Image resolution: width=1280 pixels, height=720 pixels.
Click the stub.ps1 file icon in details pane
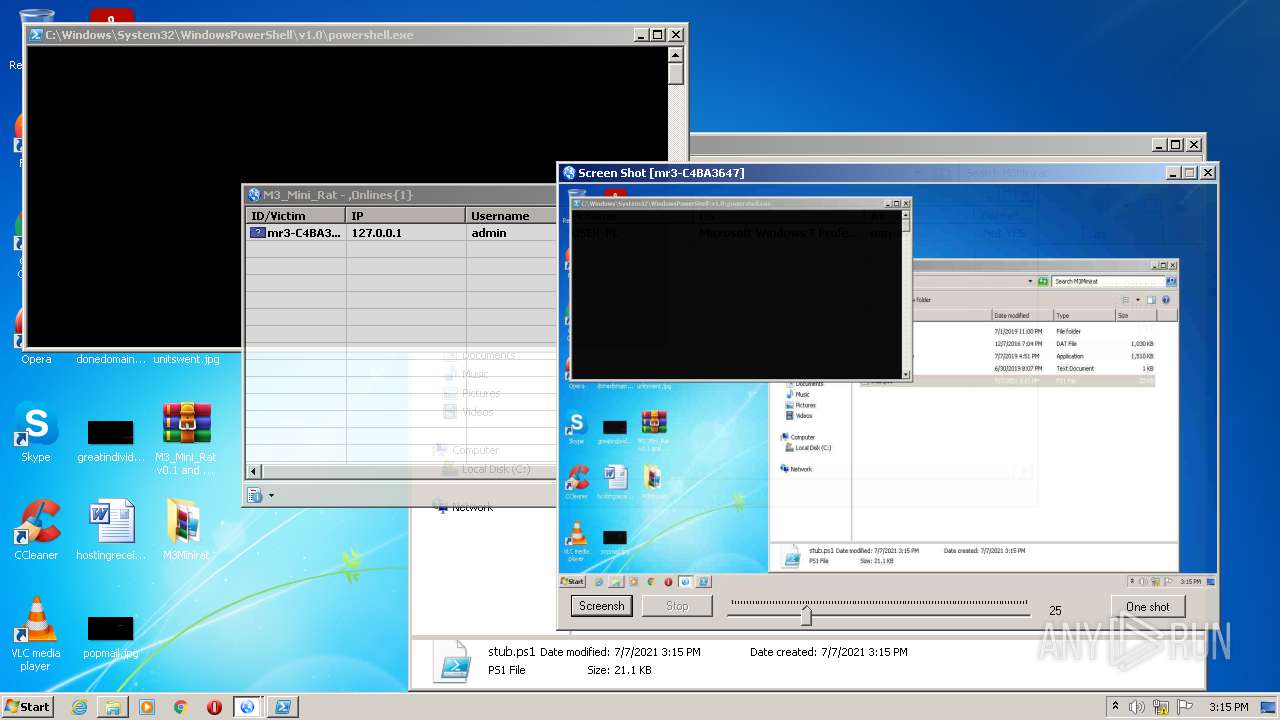(451, 662)
